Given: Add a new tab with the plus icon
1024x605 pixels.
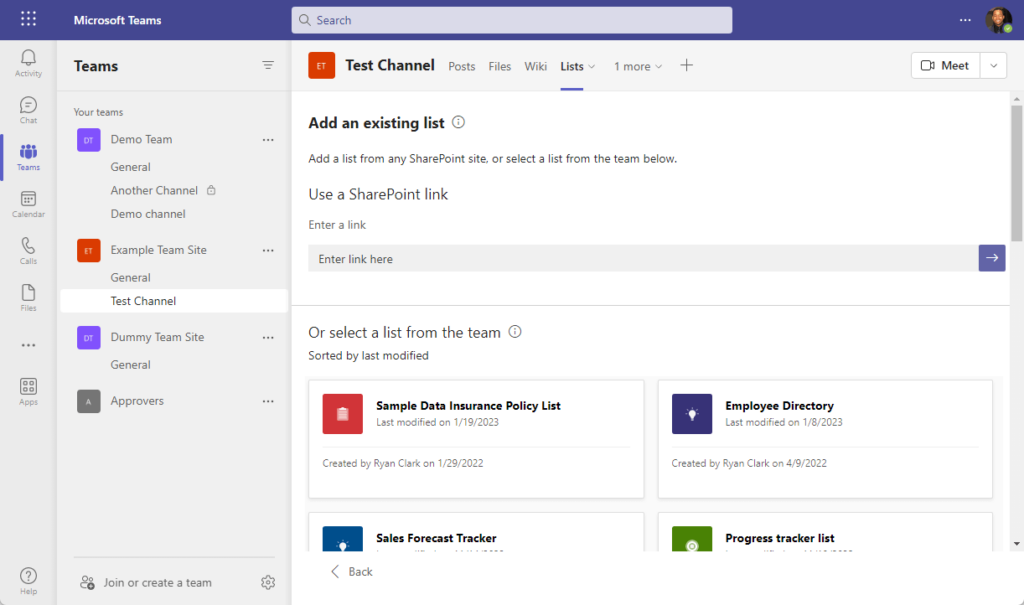Looking at the screenshot, I should pyautogui.click(x=686, y=65).
